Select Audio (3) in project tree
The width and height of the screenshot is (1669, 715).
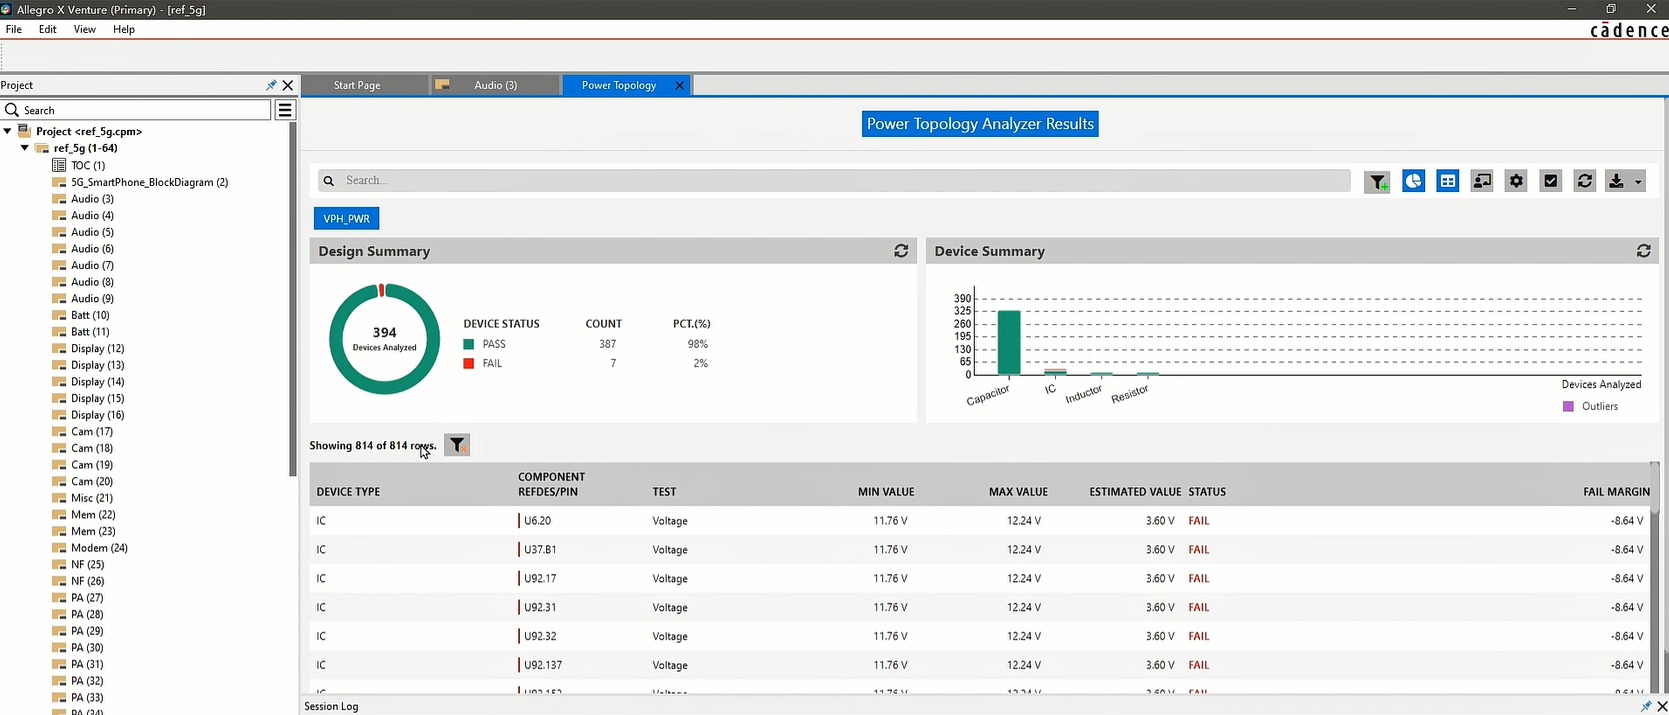point(92,199)
